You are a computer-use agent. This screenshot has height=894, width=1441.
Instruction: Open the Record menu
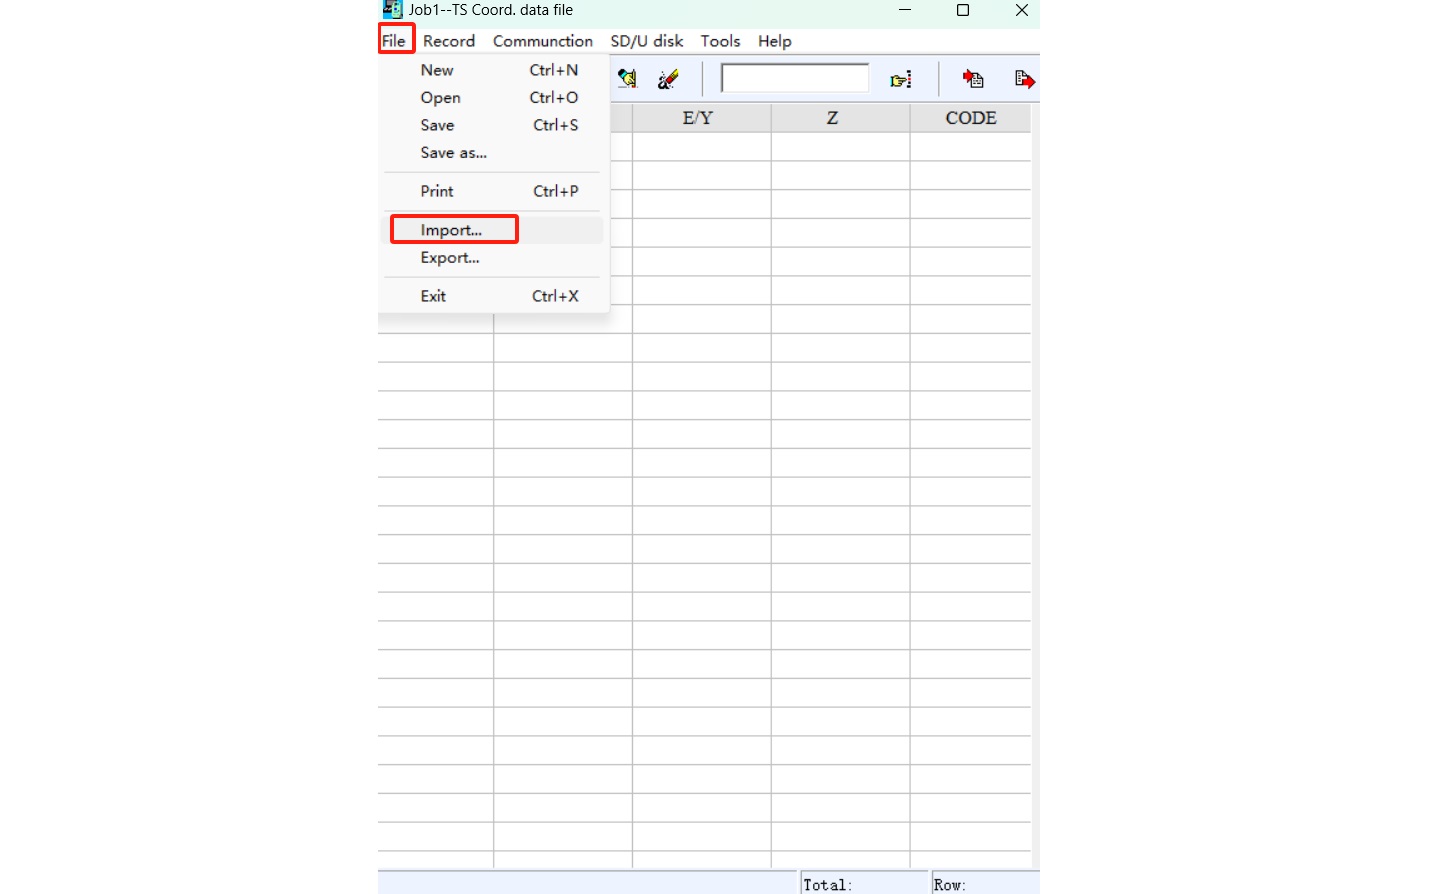pyautogui.click(x=448, y=41)
